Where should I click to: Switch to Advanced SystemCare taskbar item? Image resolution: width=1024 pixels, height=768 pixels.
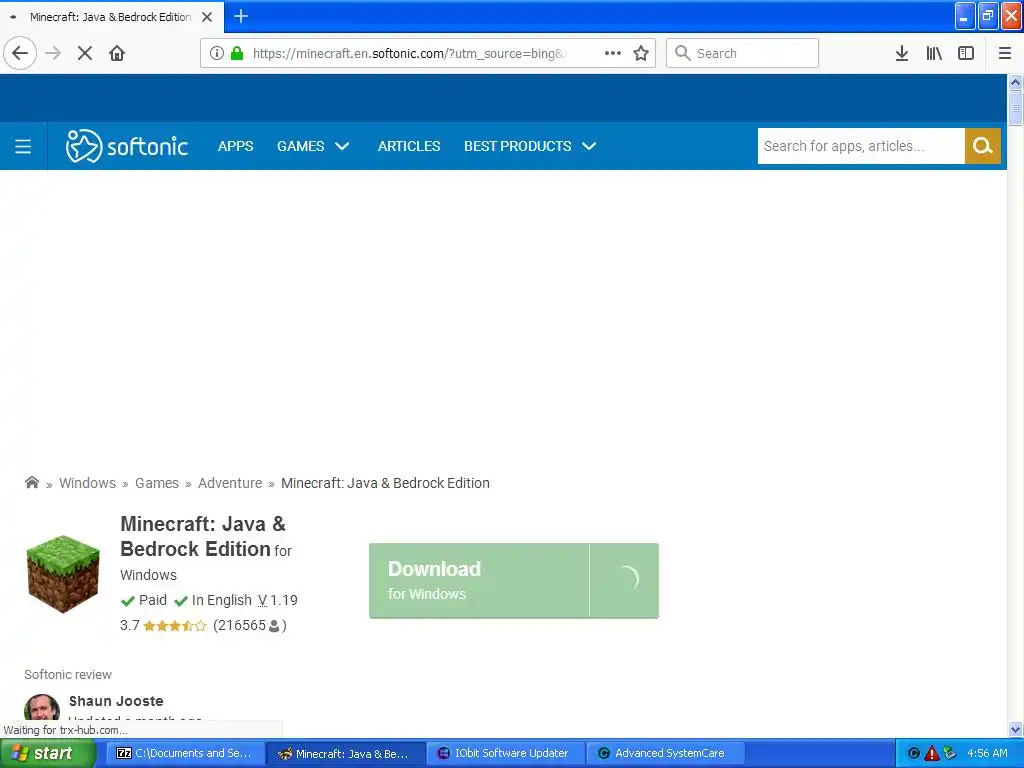click(665, 753)
